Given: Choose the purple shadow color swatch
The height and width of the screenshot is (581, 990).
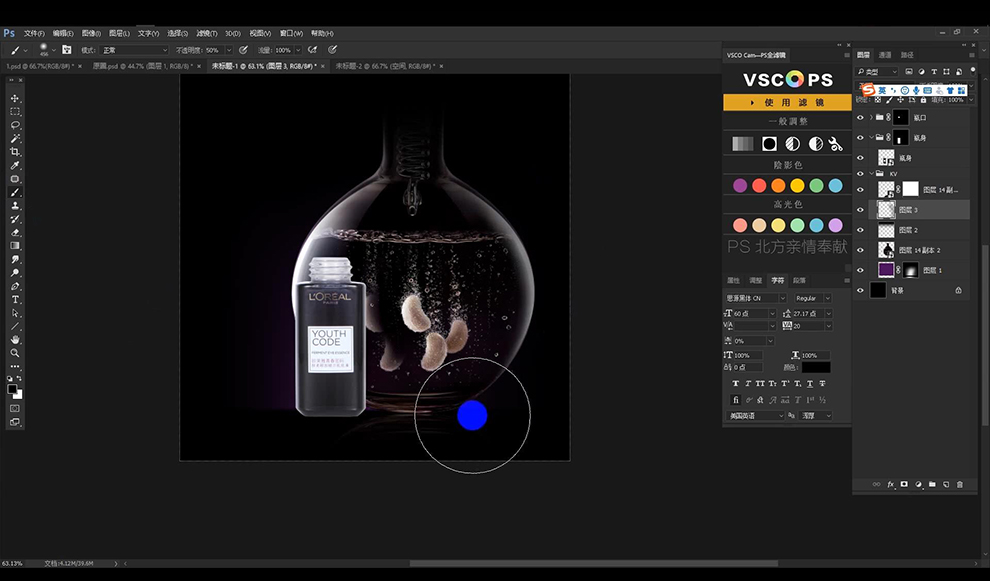Looking at the screenshot, I should pos(740,186).
